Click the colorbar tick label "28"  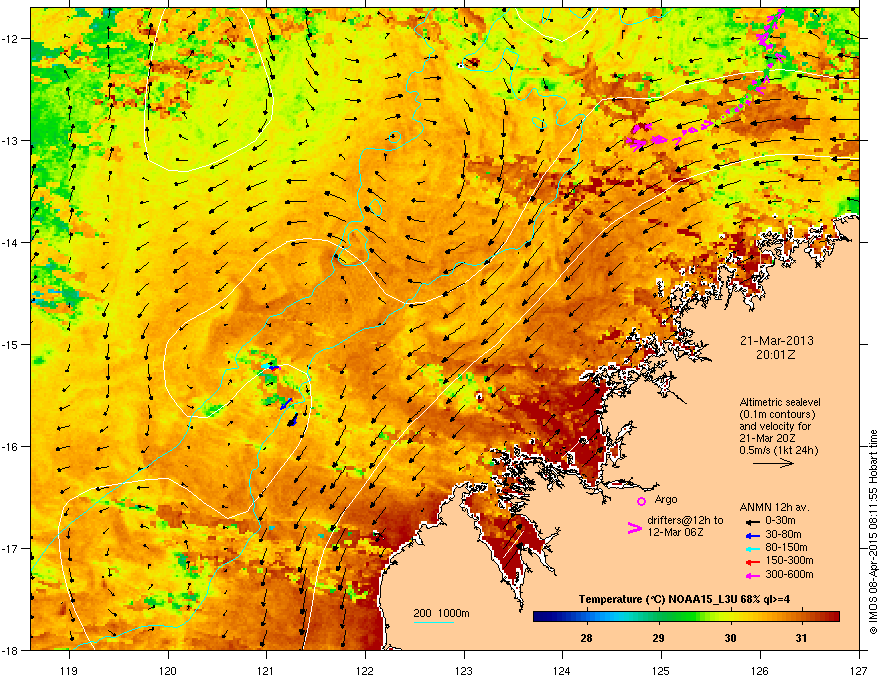coord(586,638)
